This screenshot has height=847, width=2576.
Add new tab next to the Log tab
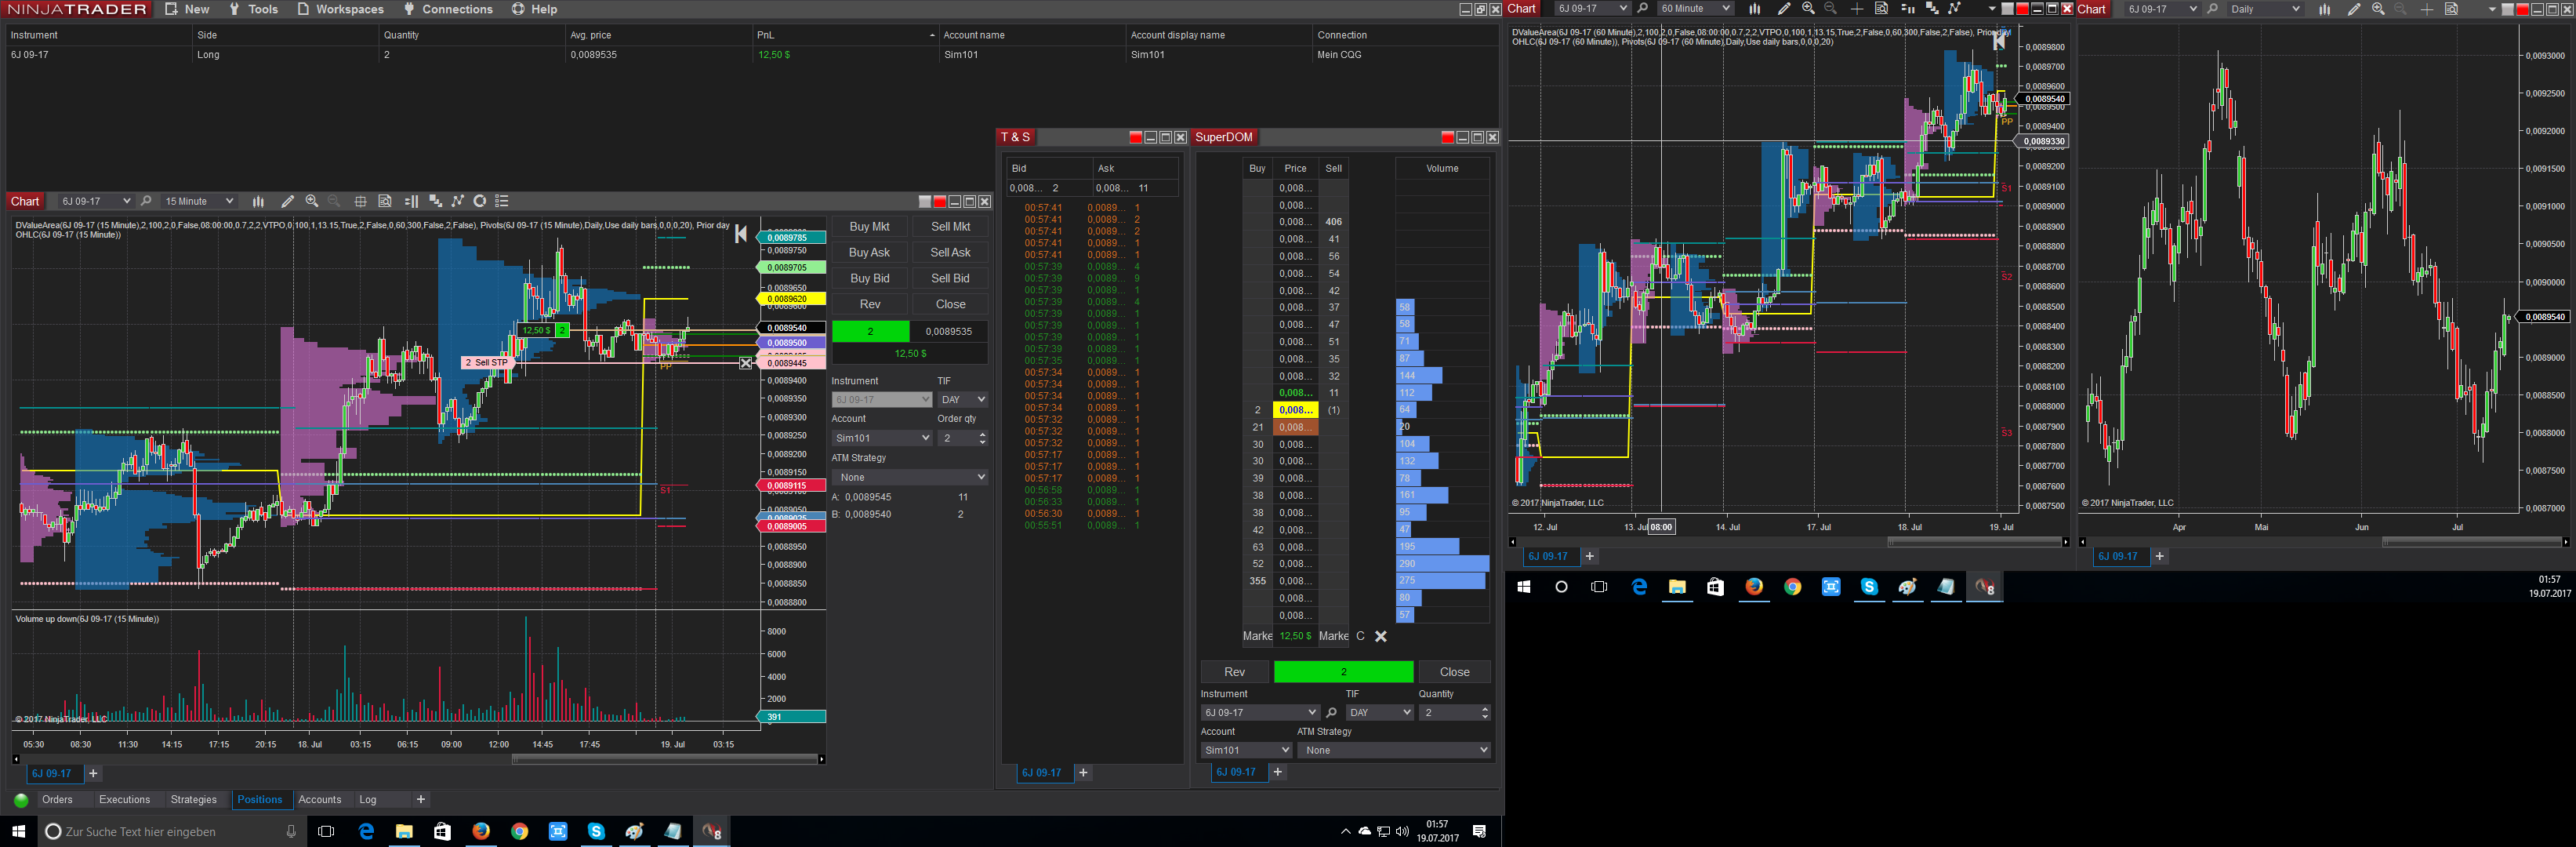(421, 800)
